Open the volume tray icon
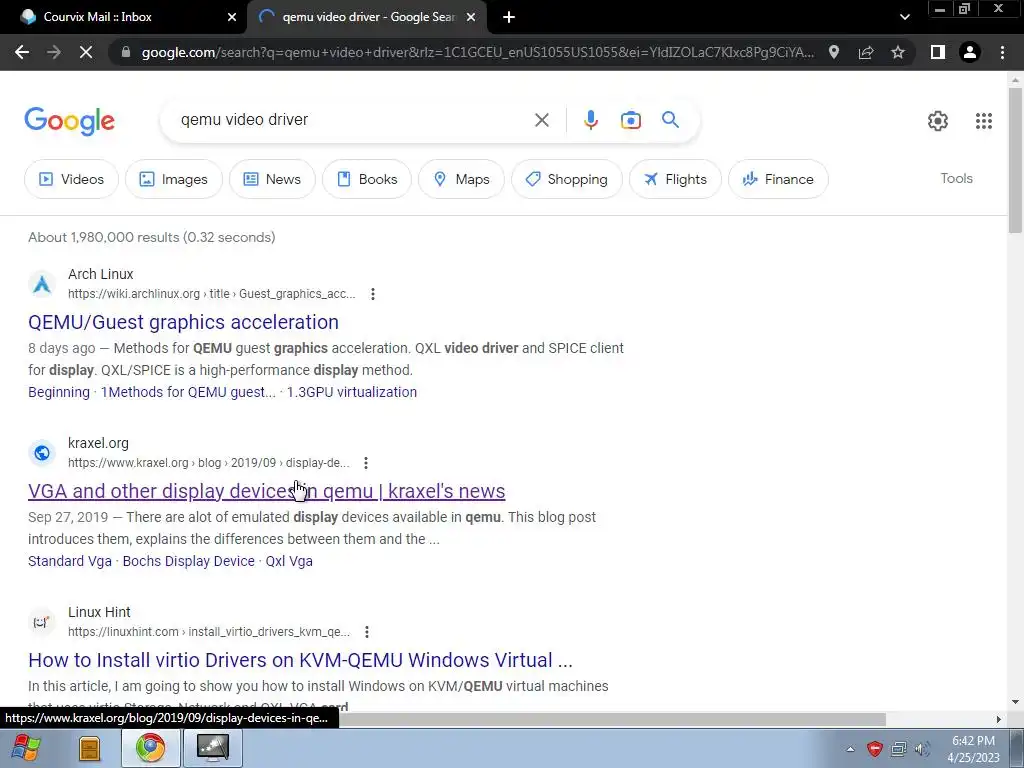Screen dimensions: 1024x768 [x=922, y=749]
